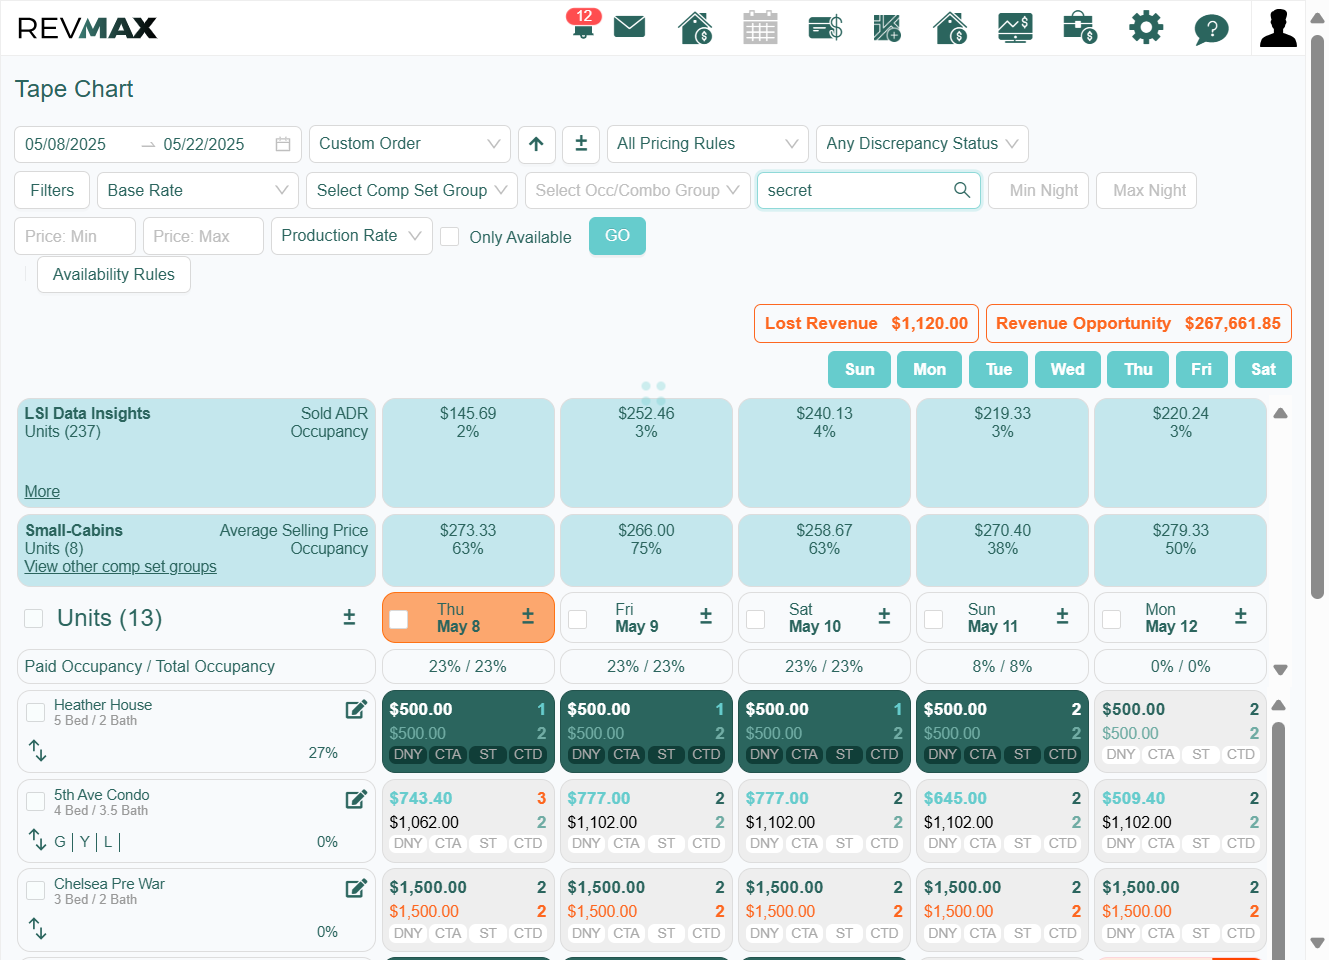Click the Price: Min input field
Image resolution: width=1329 pixels, height=960 pixels.
pyautogui.click(x=75, y=236)
